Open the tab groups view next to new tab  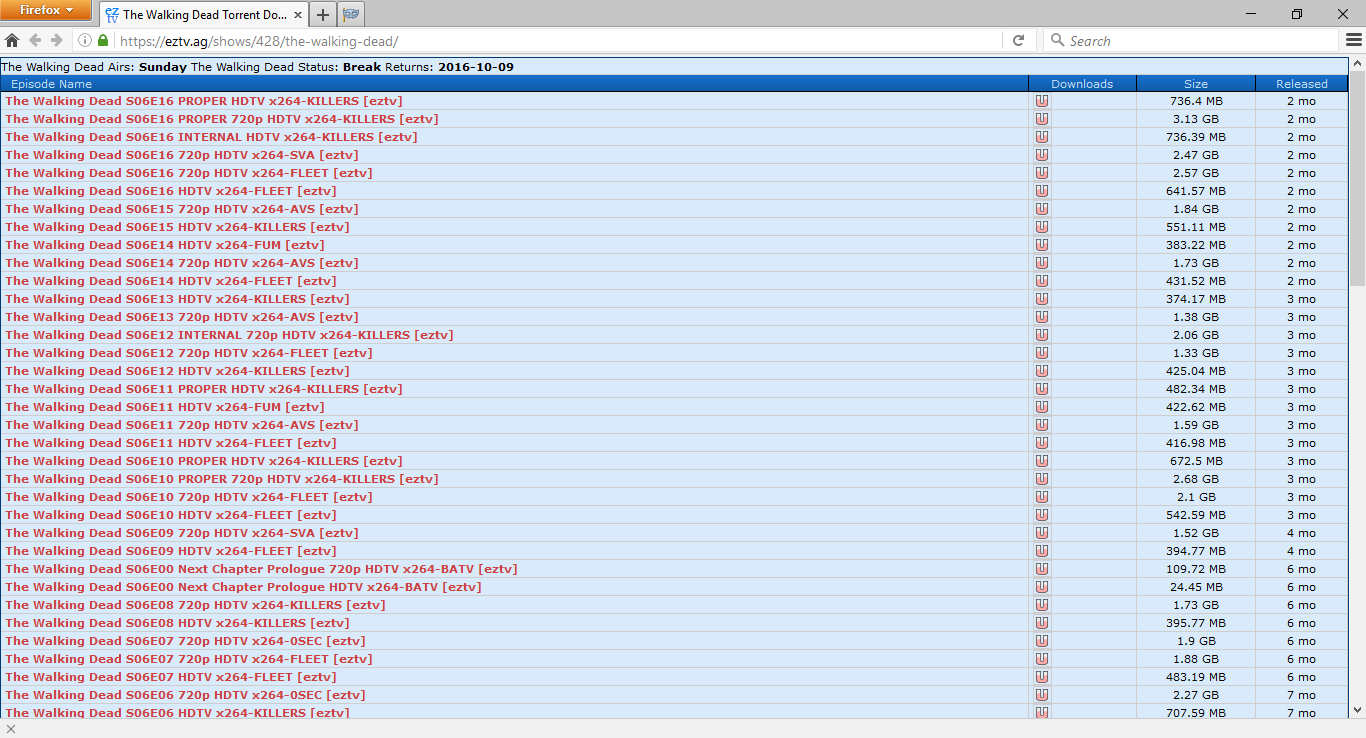349,15
